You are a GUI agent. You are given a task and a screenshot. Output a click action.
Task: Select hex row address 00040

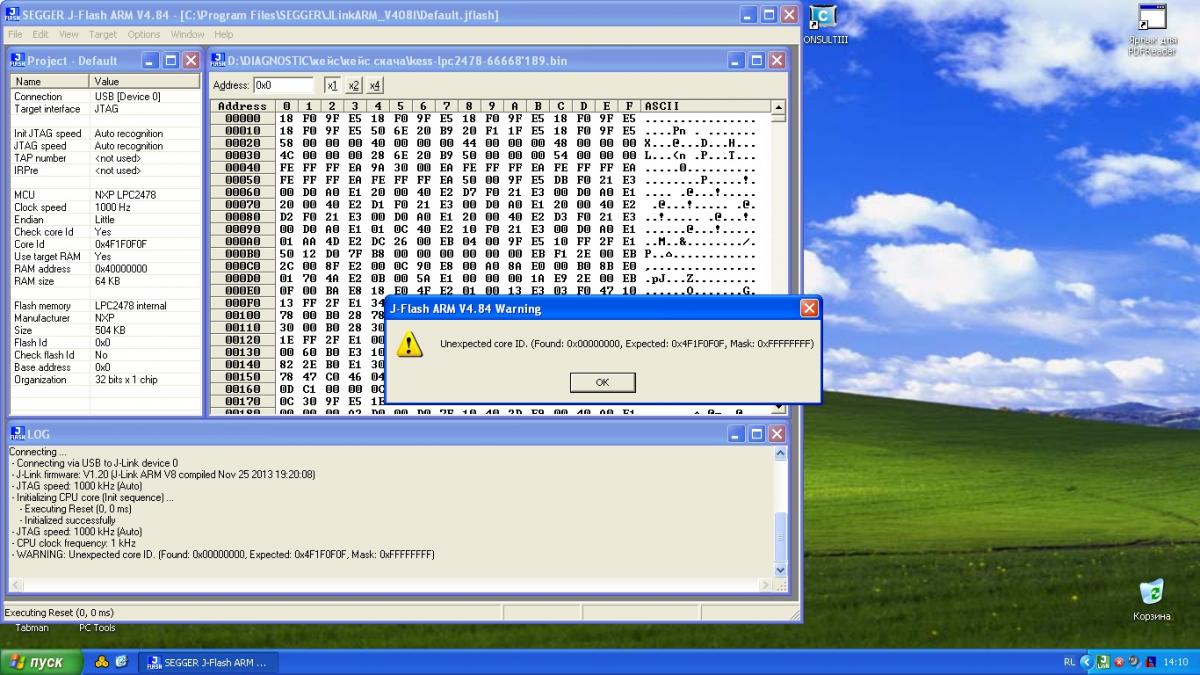[242, 167]
